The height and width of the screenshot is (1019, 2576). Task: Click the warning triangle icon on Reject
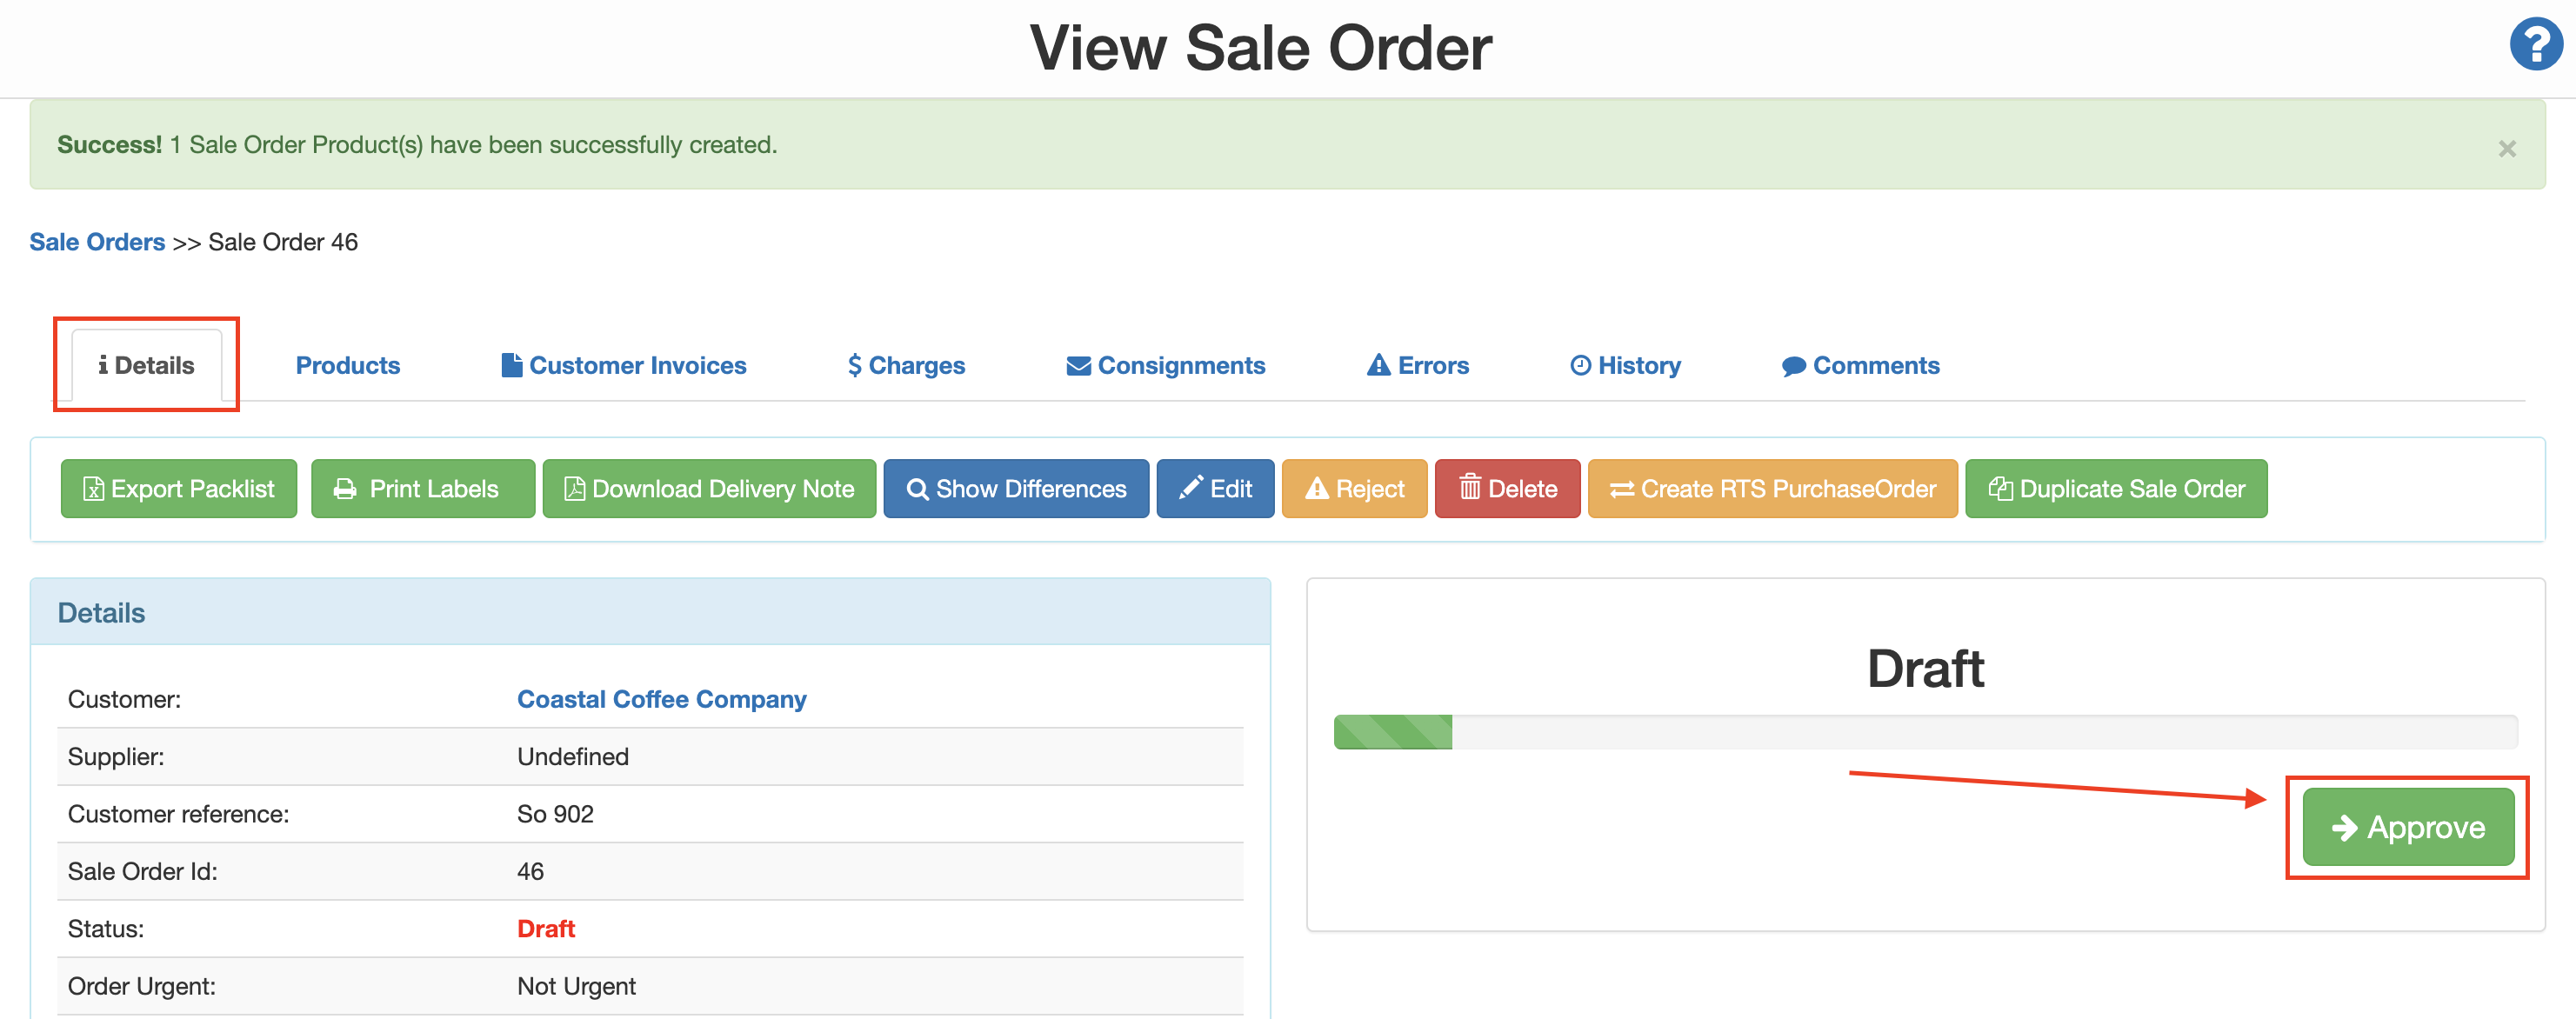(1317, 489)
